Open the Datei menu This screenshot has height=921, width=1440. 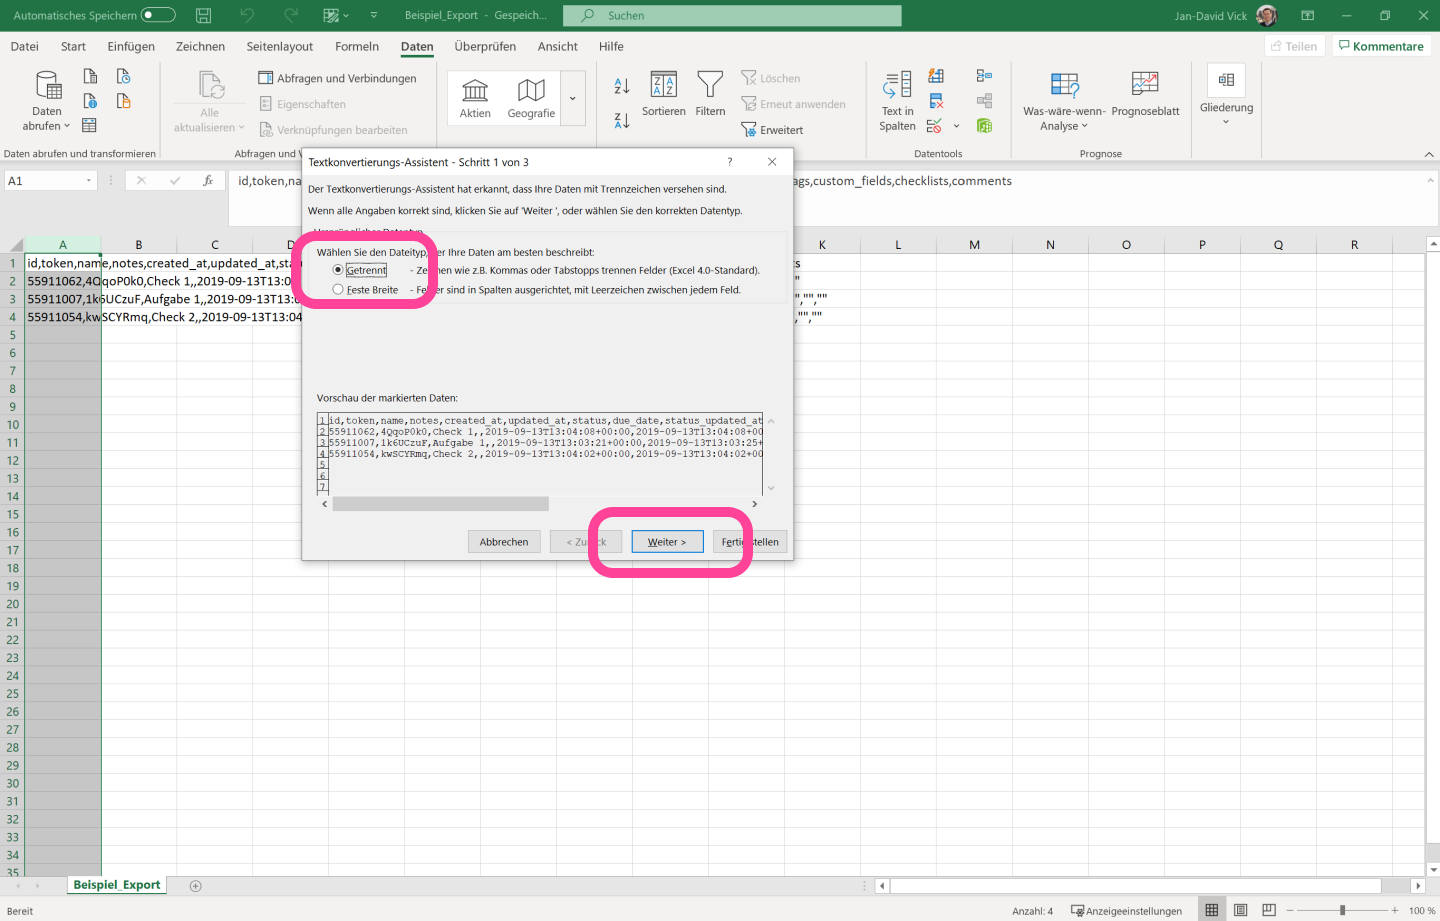25,46
